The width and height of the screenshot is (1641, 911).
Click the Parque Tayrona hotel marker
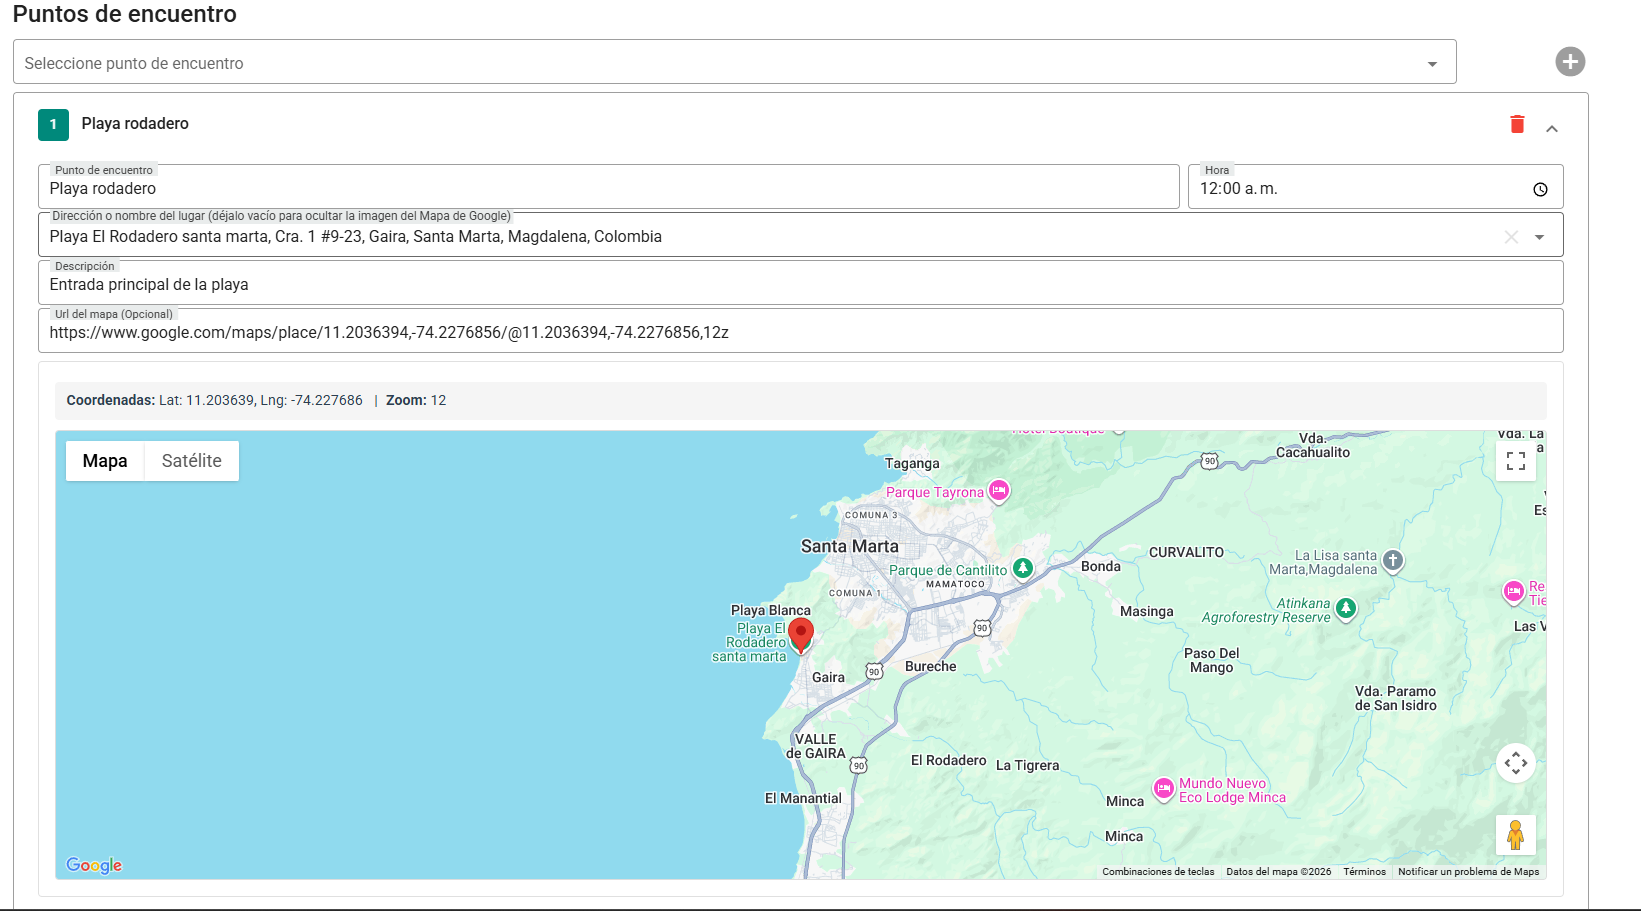[x=999, y=491]
